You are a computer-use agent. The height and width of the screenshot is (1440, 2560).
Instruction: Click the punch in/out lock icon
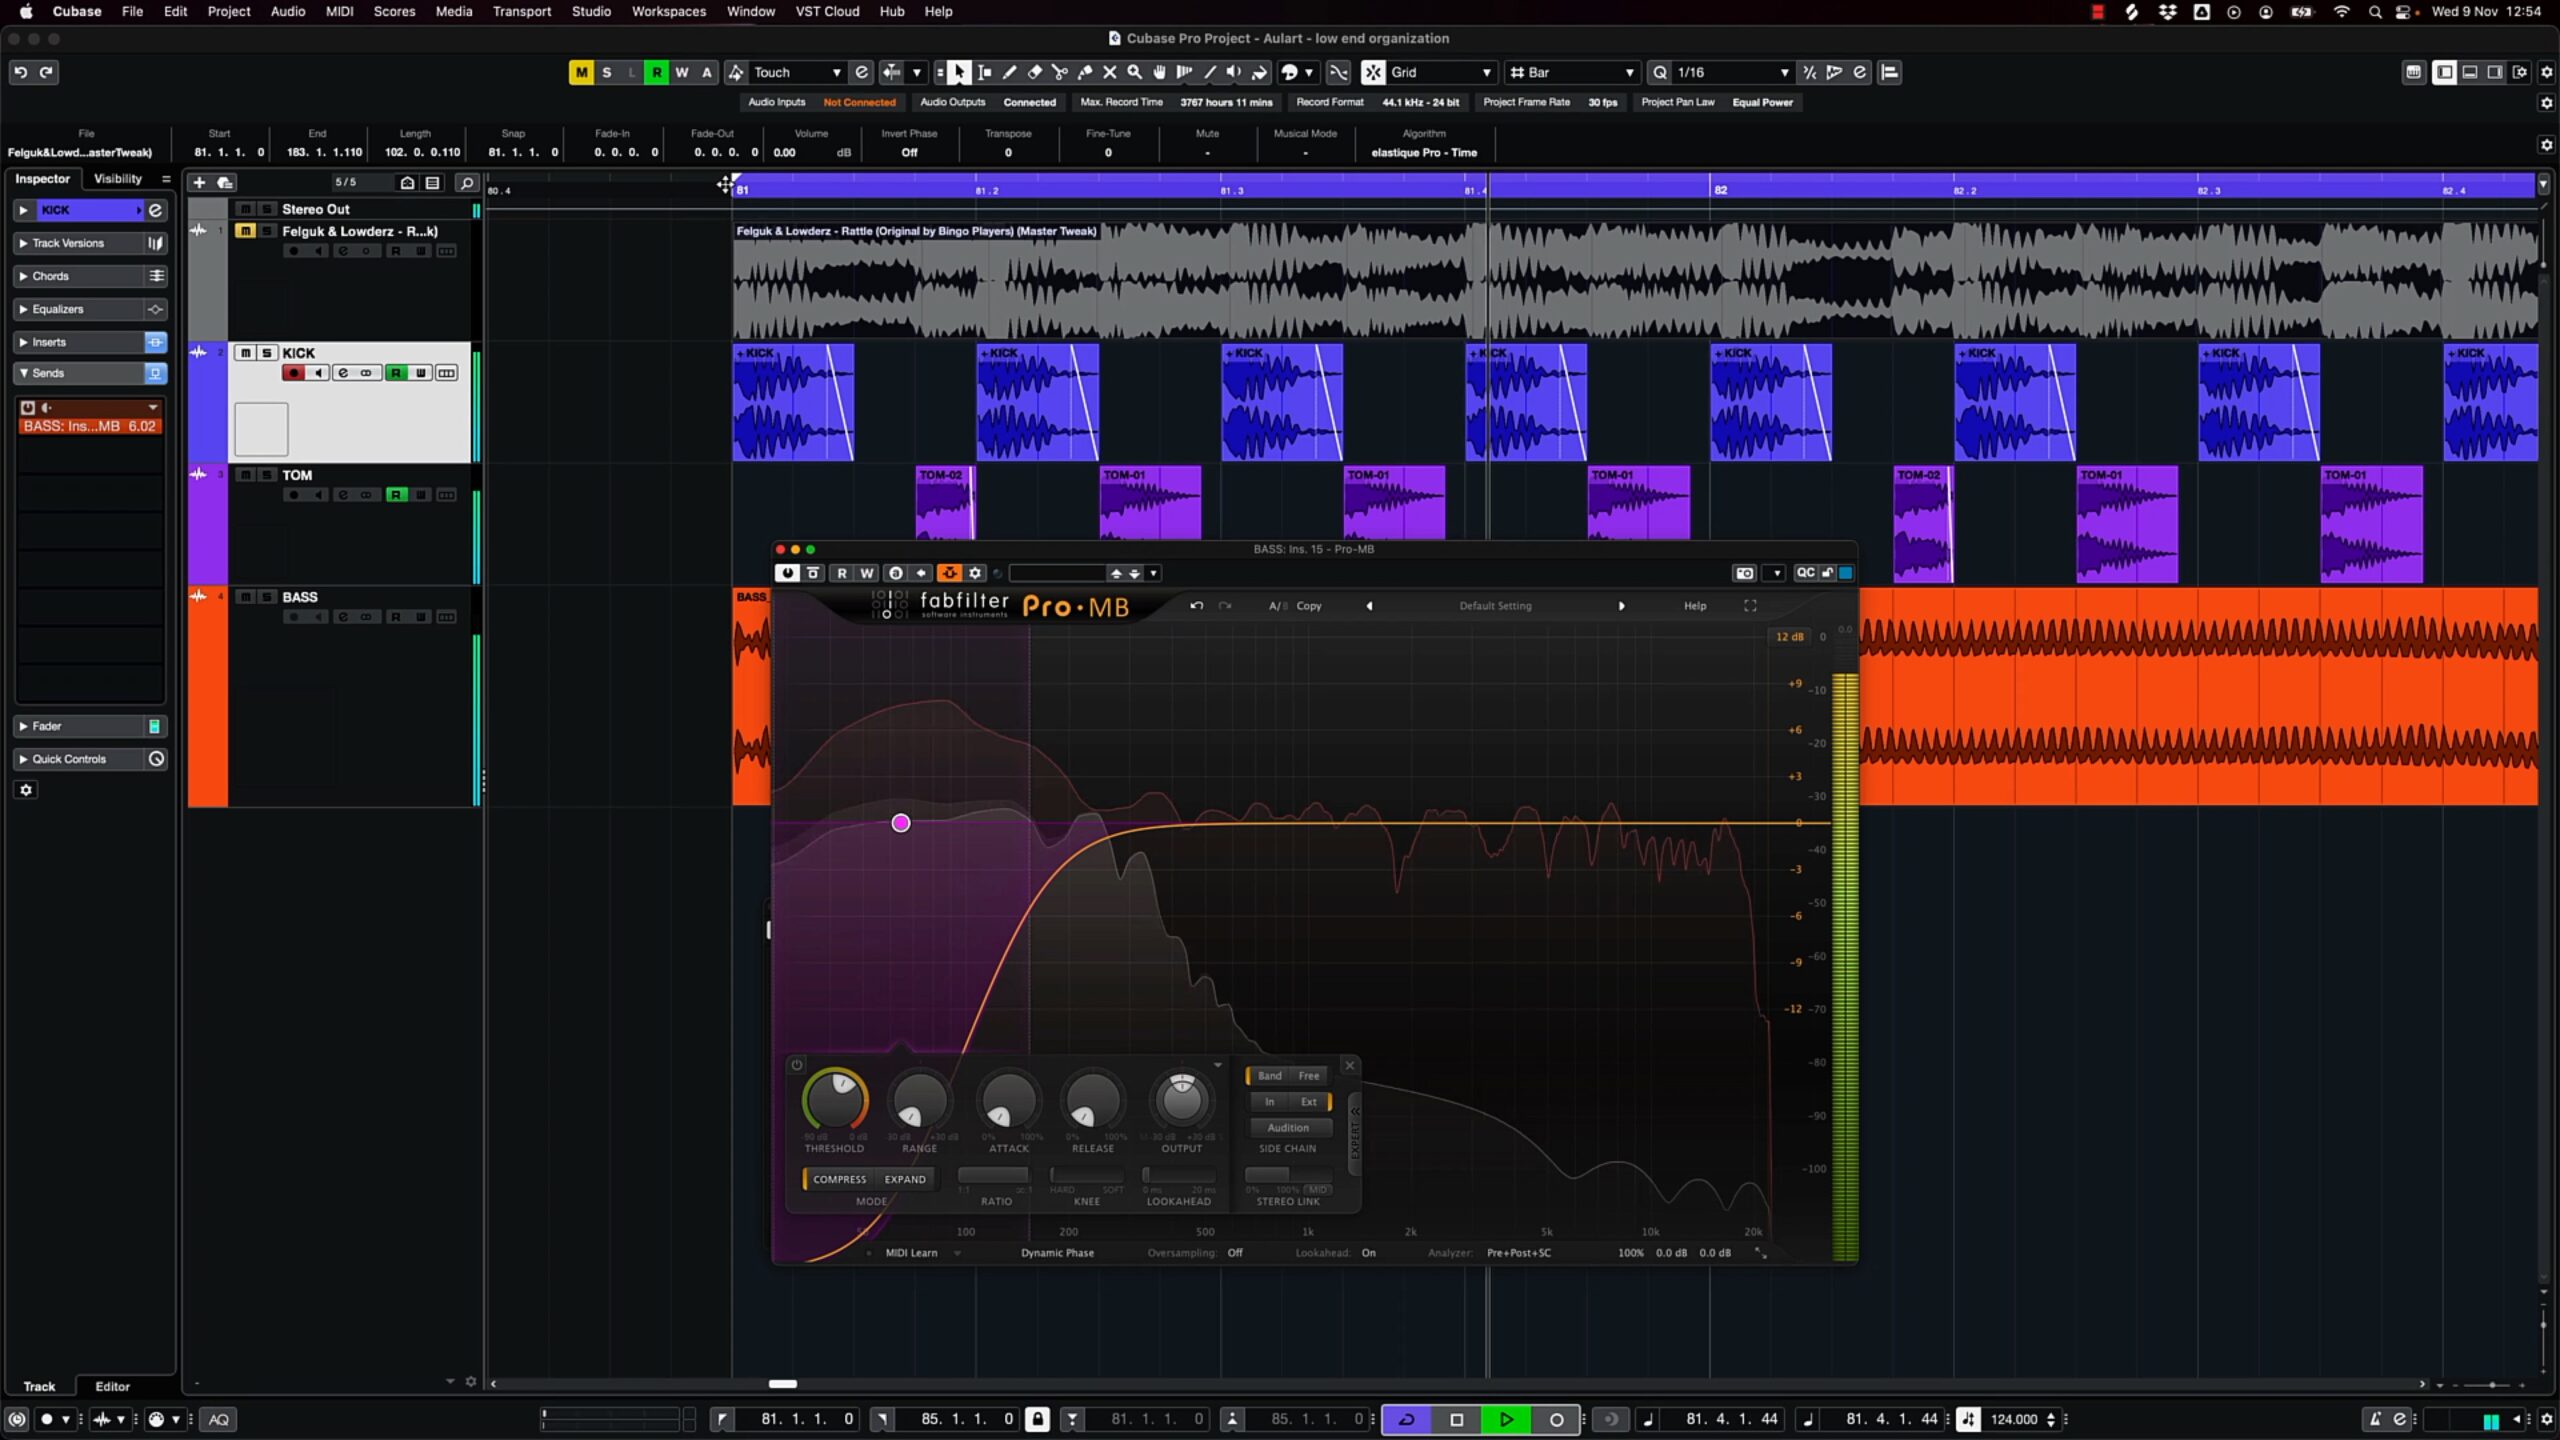click(x=1037, y=1419)
